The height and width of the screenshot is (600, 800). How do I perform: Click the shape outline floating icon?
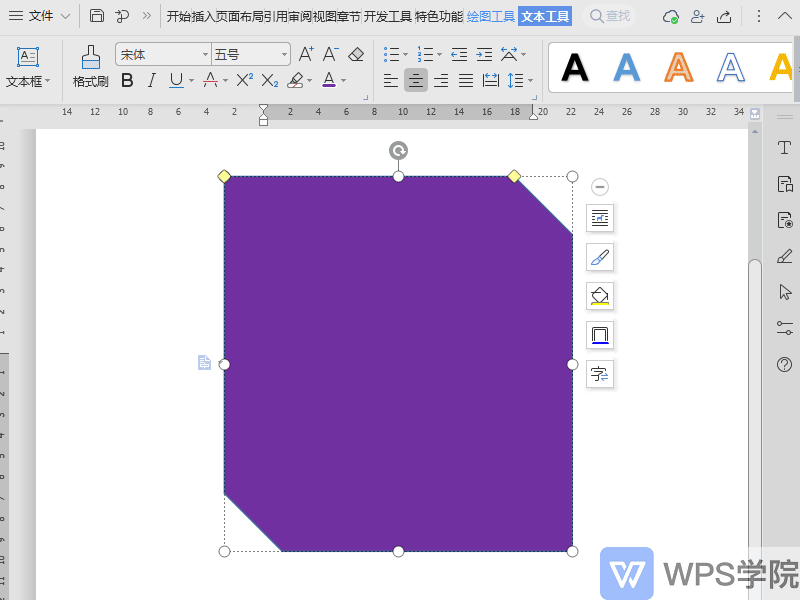coord(600,335)
